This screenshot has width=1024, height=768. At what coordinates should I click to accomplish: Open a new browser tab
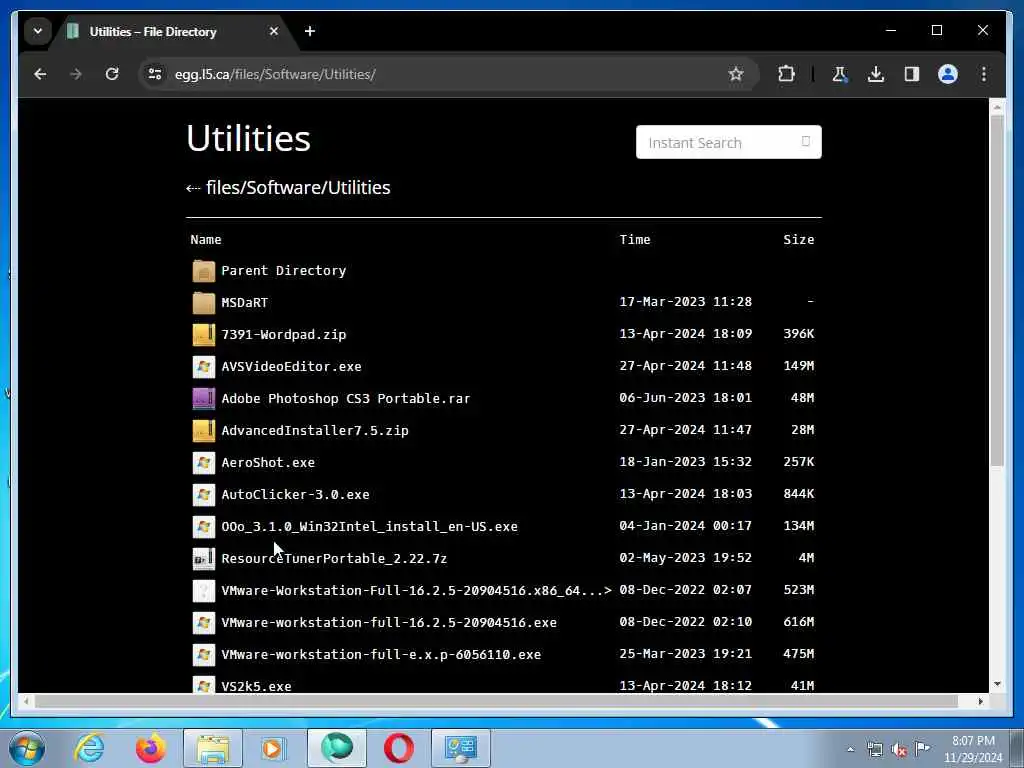pos(310,31)
